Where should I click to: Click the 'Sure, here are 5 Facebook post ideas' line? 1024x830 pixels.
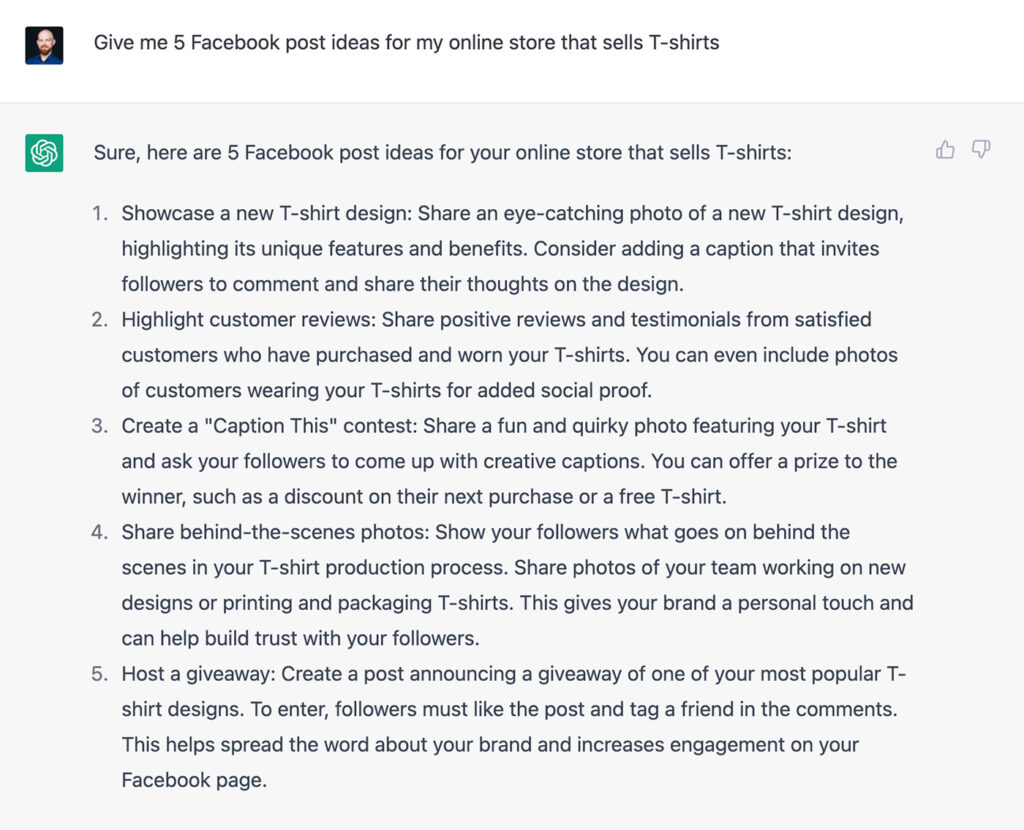[x=443, y=153]
